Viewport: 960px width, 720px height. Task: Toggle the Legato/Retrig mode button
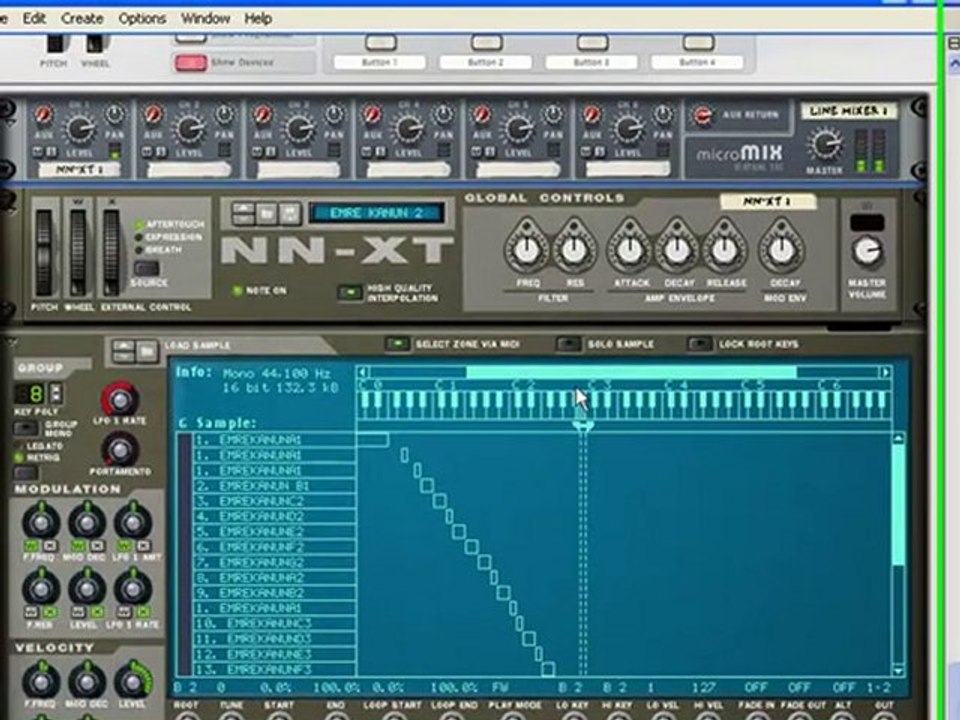pos(26,473)
